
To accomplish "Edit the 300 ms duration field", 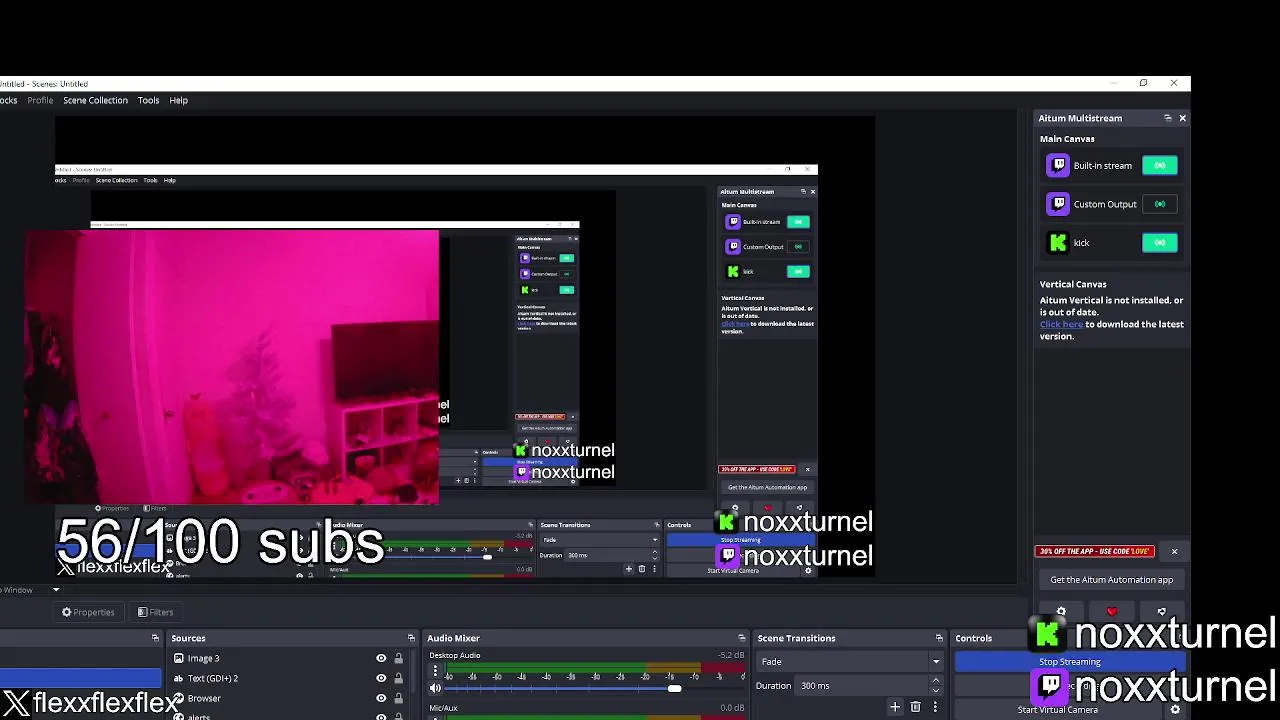I will click(x=860, y=686).
